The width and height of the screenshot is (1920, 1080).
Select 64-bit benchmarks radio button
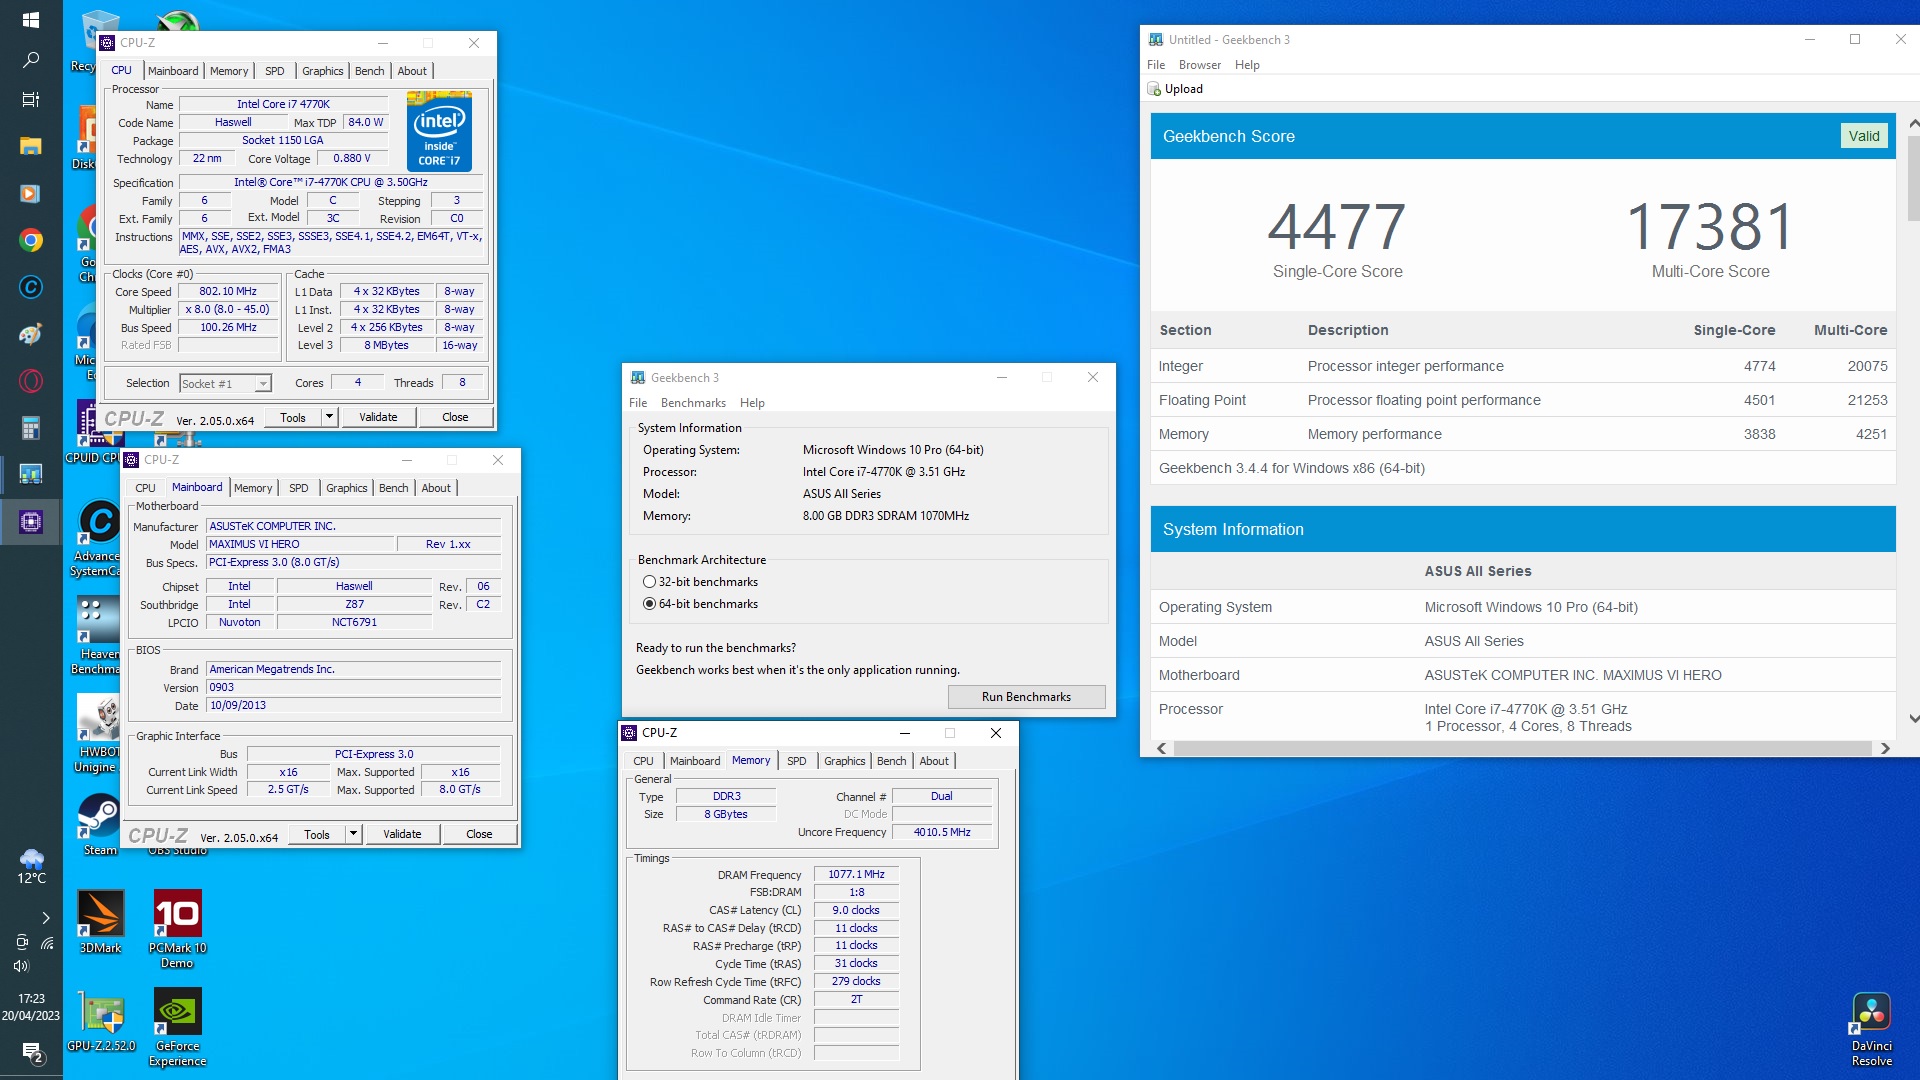pos(650,604)
